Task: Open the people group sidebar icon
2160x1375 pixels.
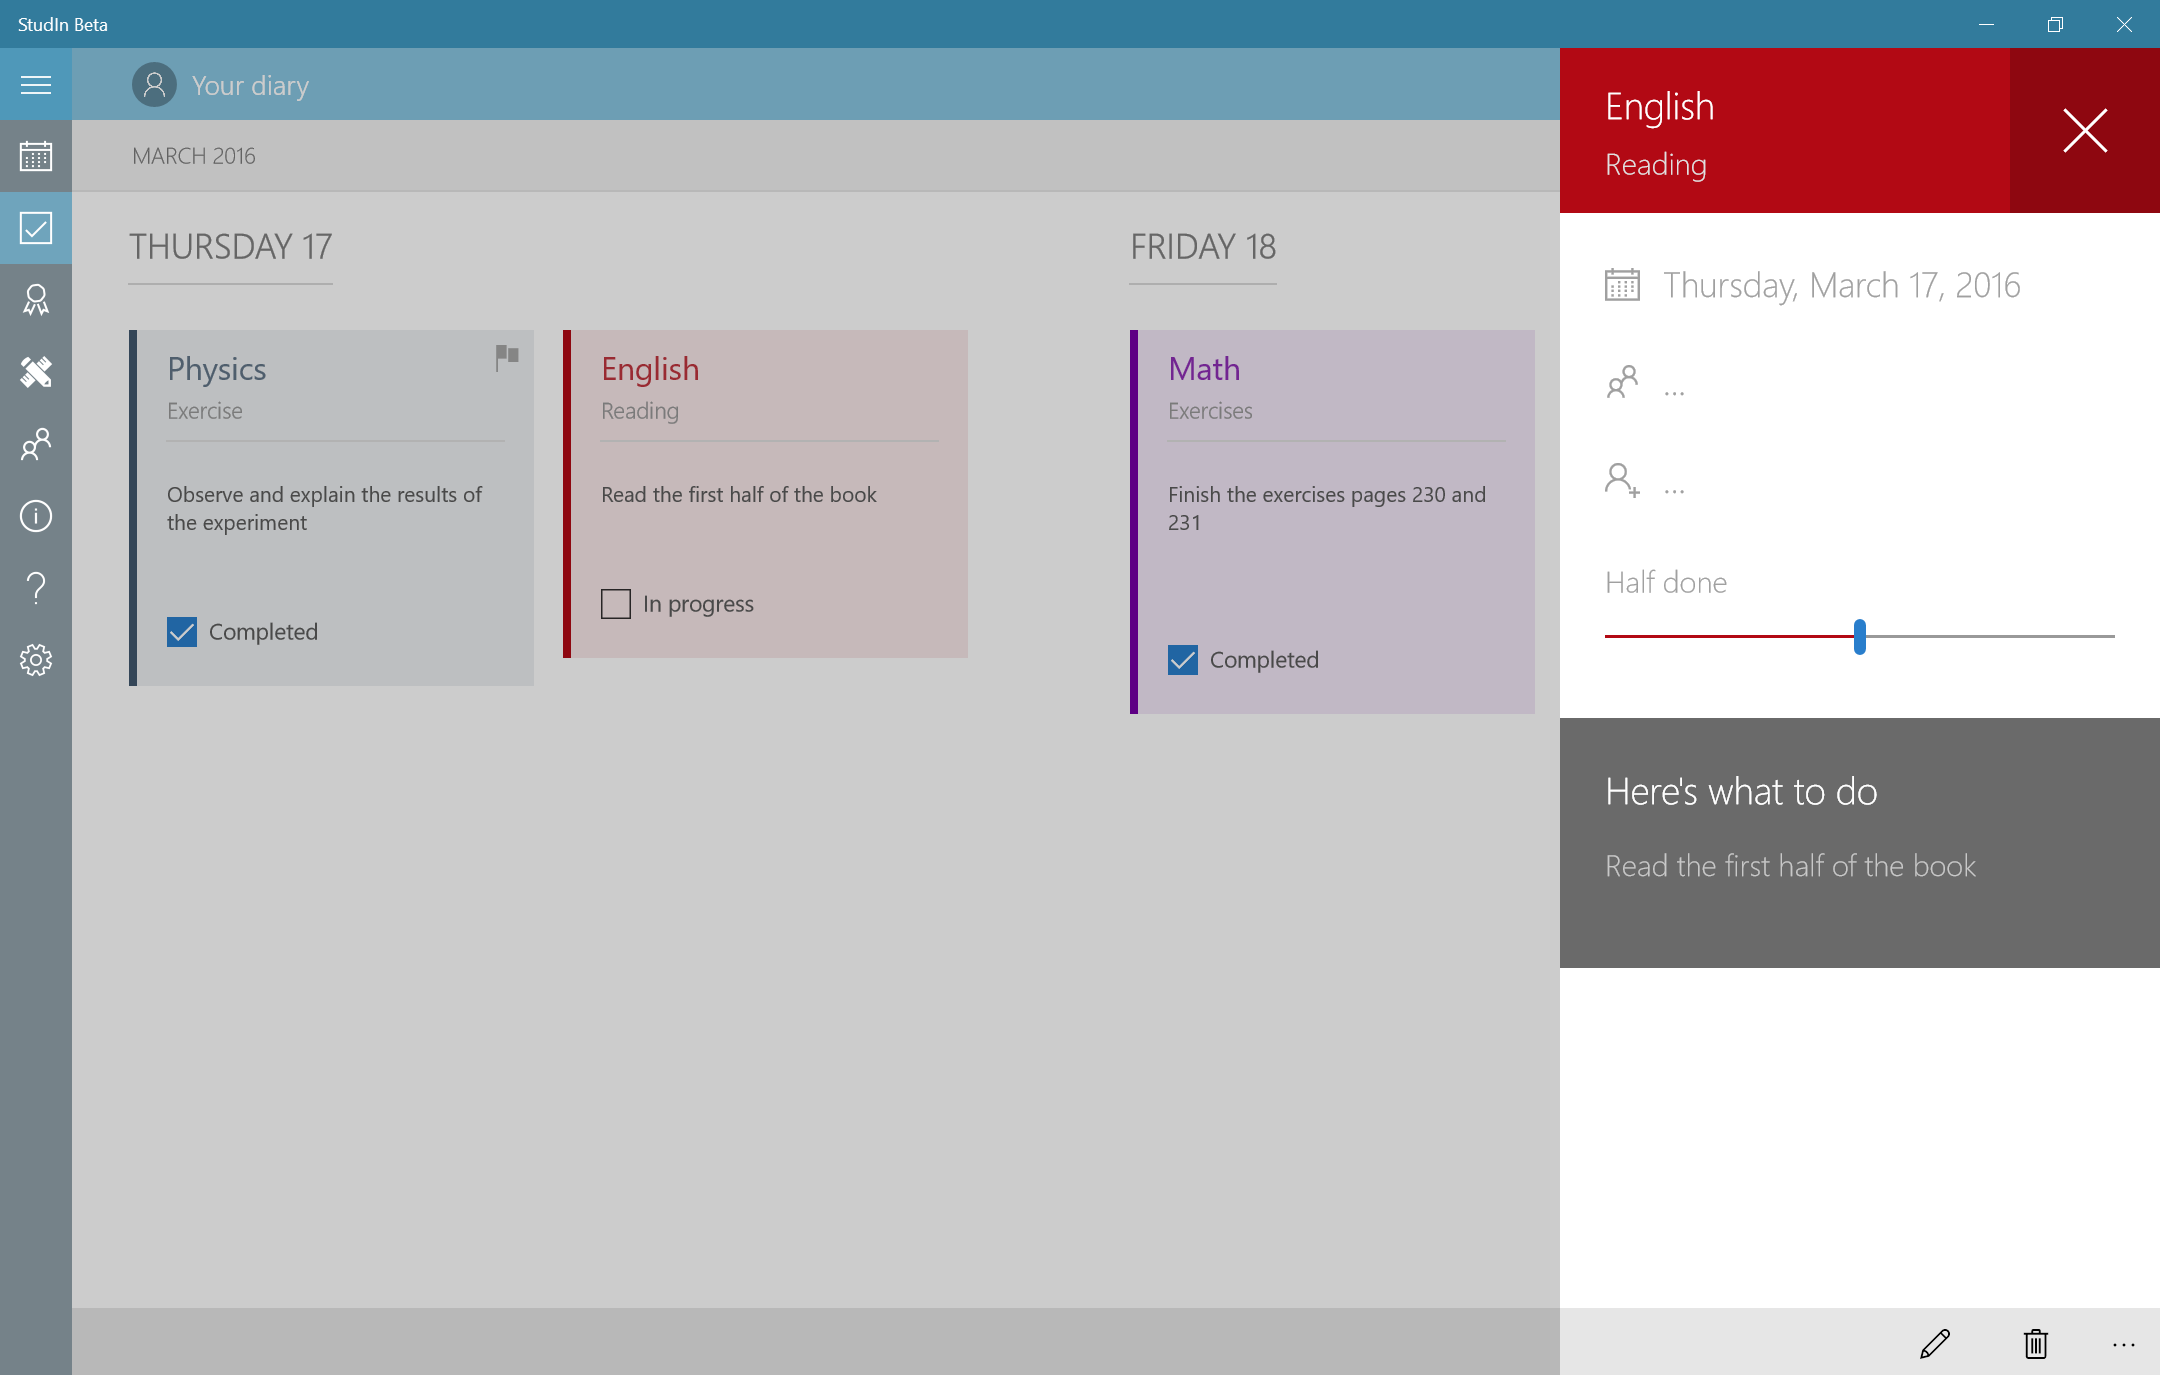Action: (36, 444)
